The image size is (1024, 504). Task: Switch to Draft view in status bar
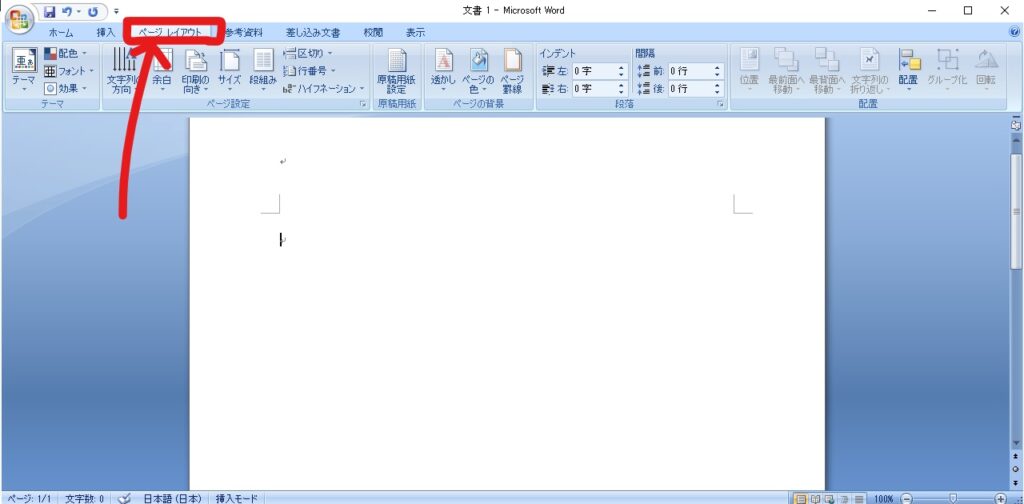[x=859, y=499]
